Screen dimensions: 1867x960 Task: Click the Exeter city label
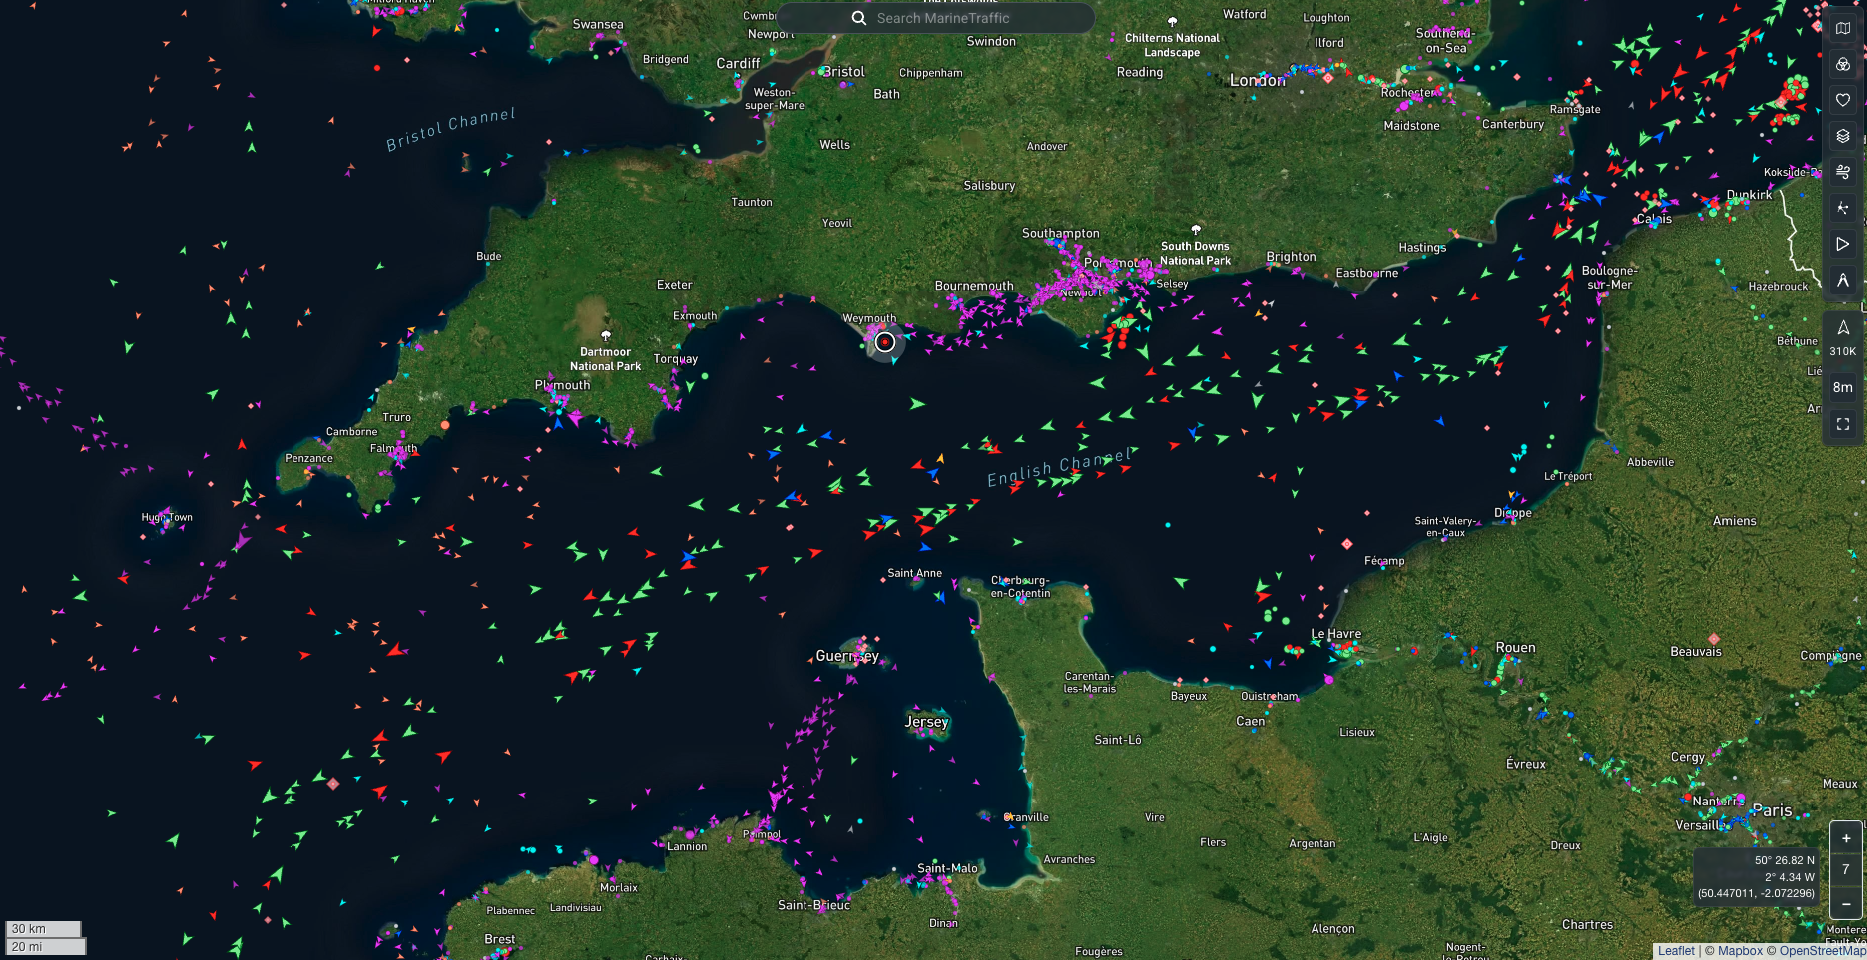(675, 285)
